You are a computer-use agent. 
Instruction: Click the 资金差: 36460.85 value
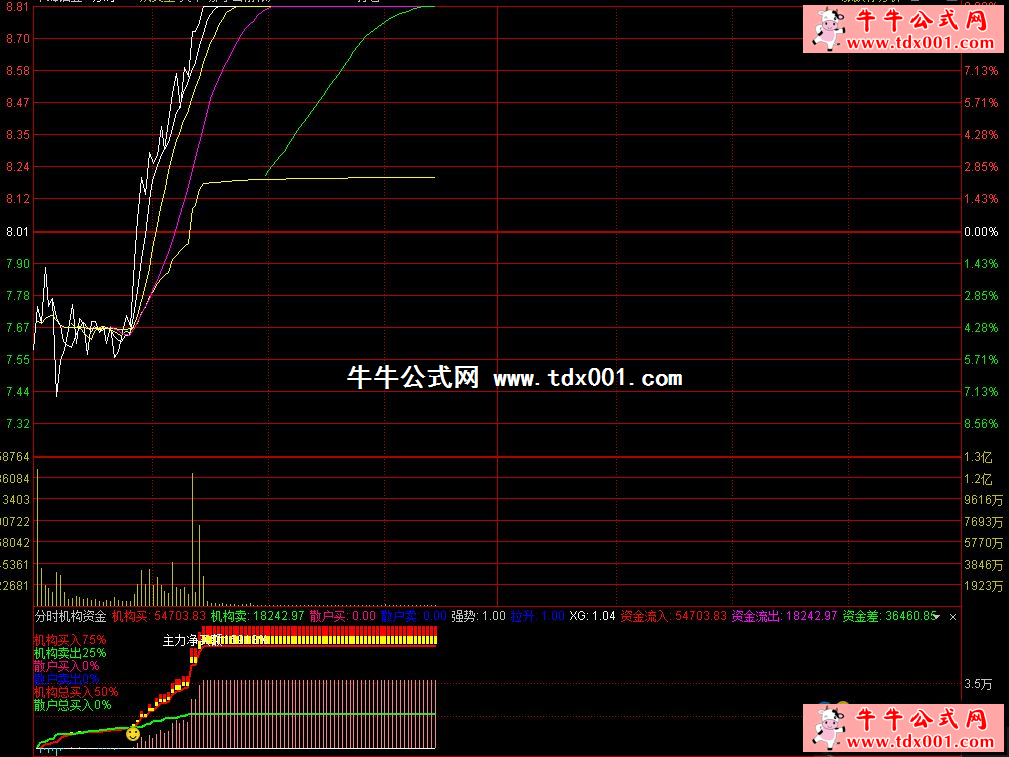click(888, 616)
